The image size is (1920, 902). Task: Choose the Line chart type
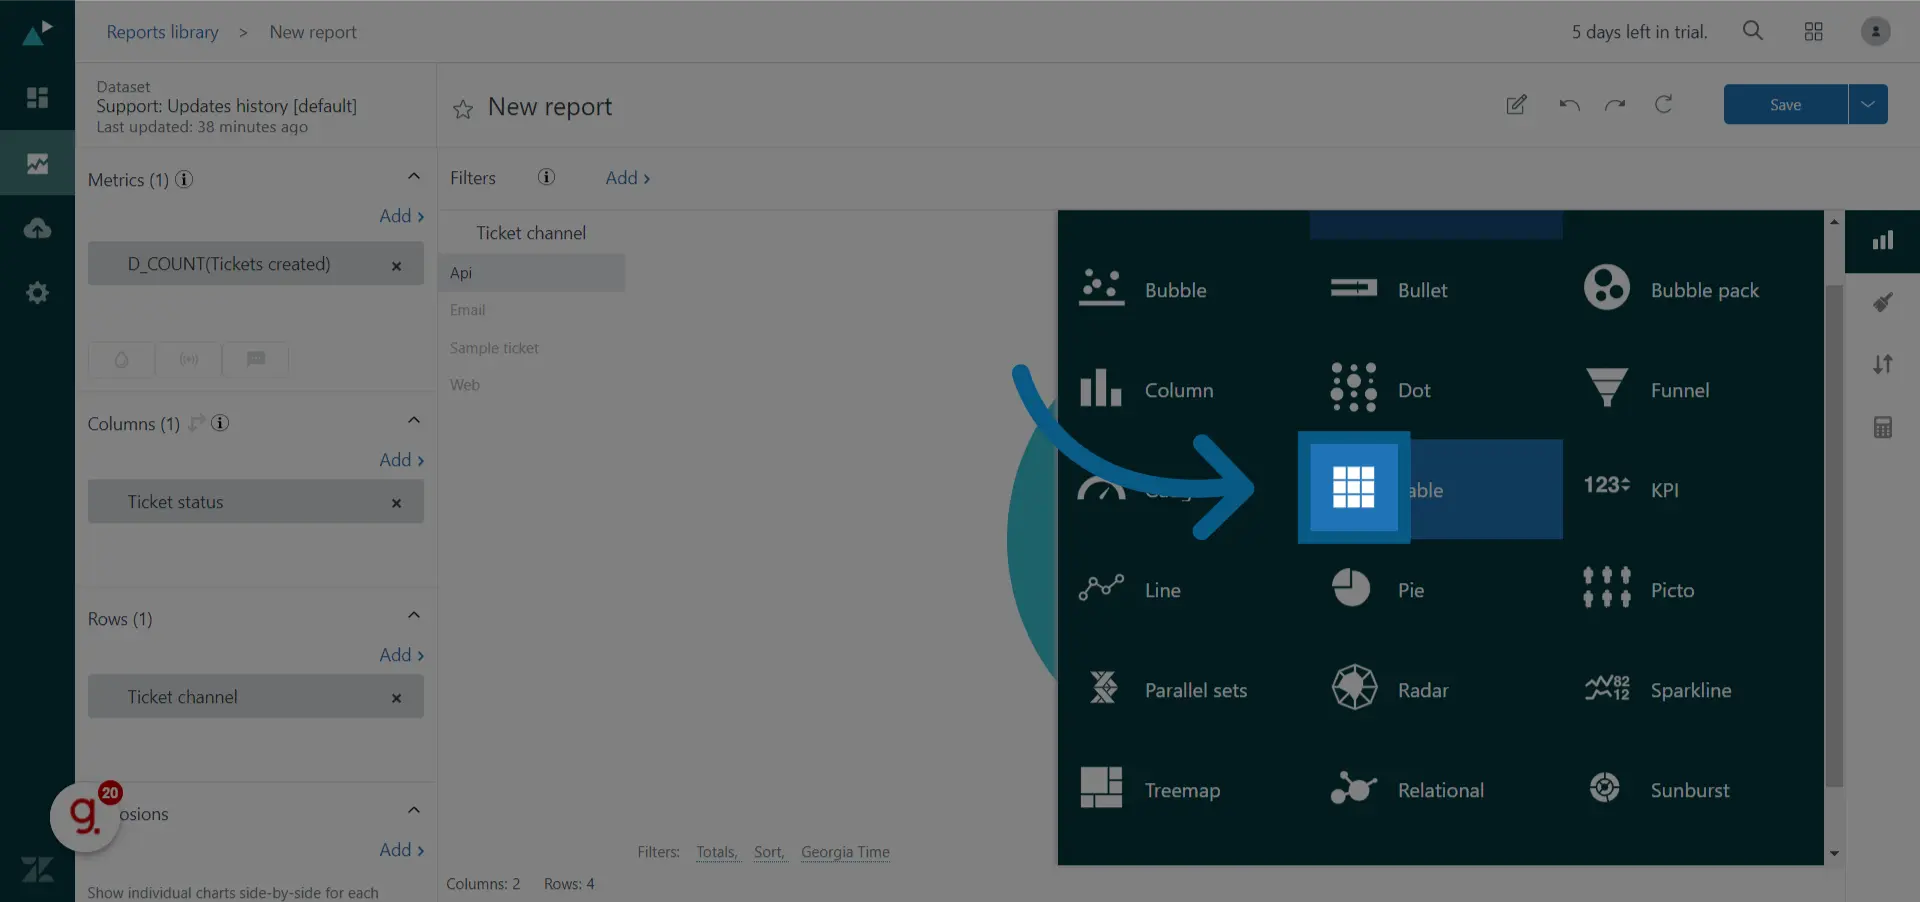coord(1131,590)
